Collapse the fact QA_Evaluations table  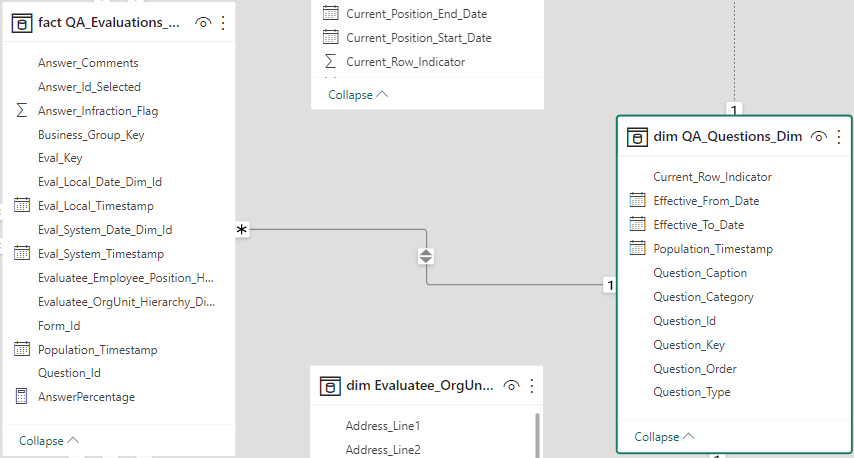tap(49, 441)
